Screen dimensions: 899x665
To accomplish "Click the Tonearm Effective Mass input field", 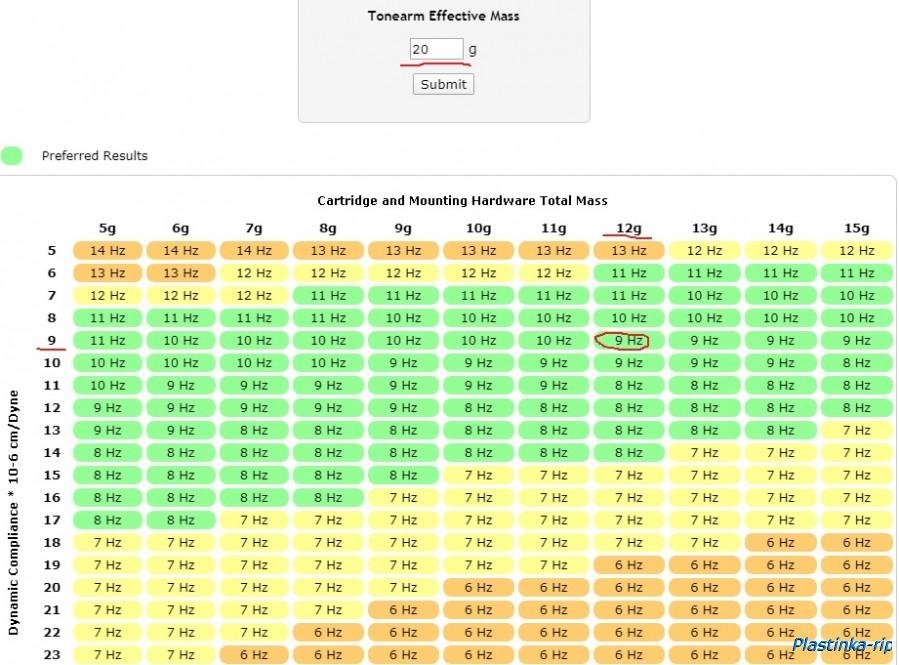I will click(x=436, y=49).
